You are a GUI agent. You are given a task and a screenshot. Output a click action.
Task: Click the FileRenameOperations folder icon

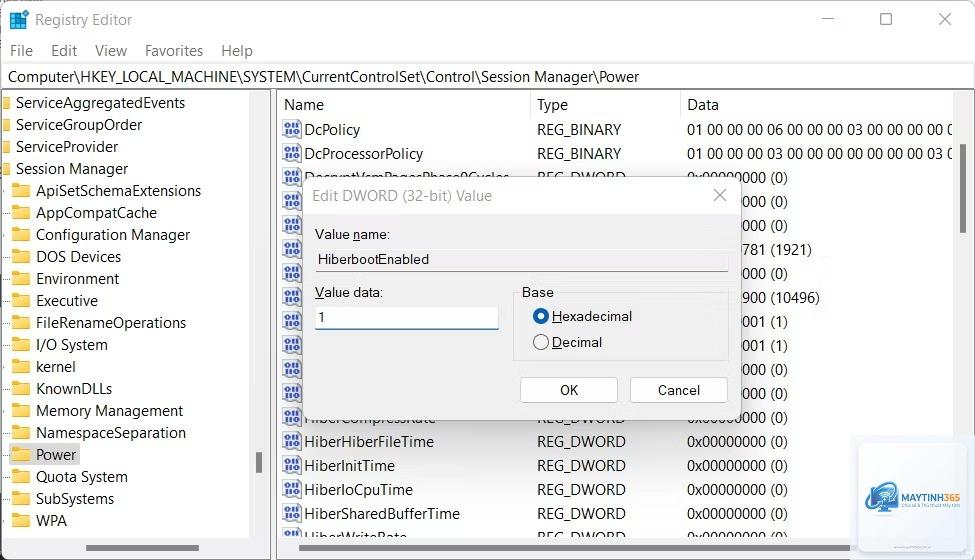21,323
